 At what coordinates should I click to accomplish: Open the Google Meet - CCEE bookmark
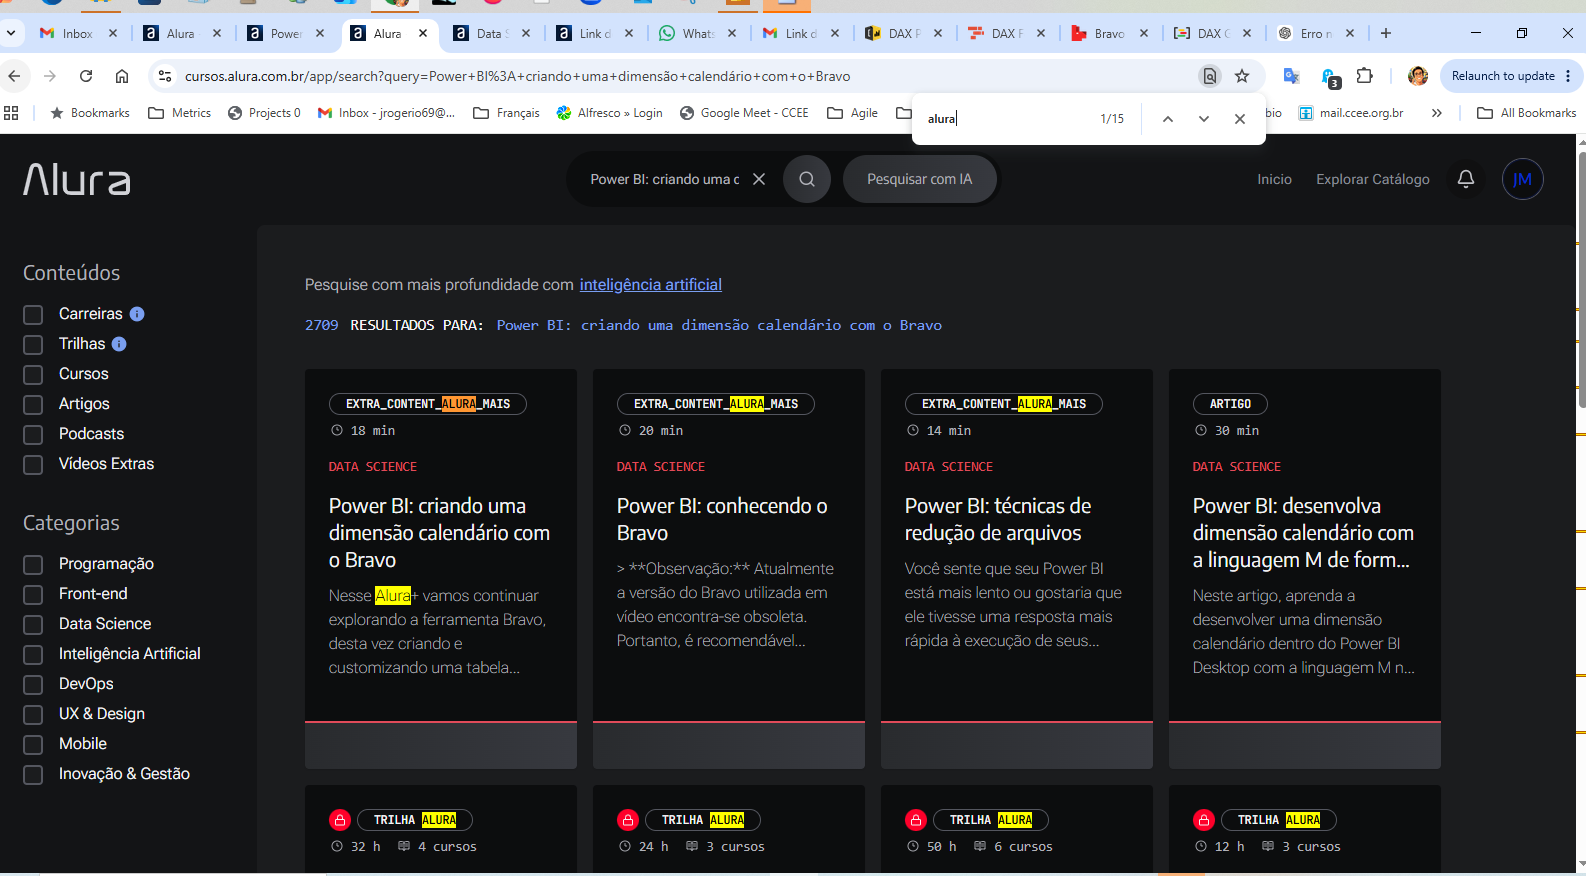click(744, 113)
